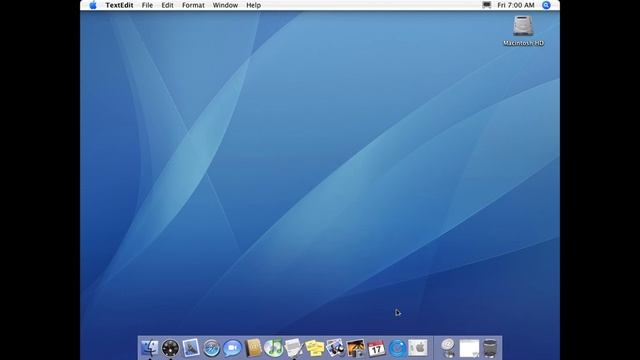Open the Apple menu
640x360 pixels.
(x=93, y=5)
